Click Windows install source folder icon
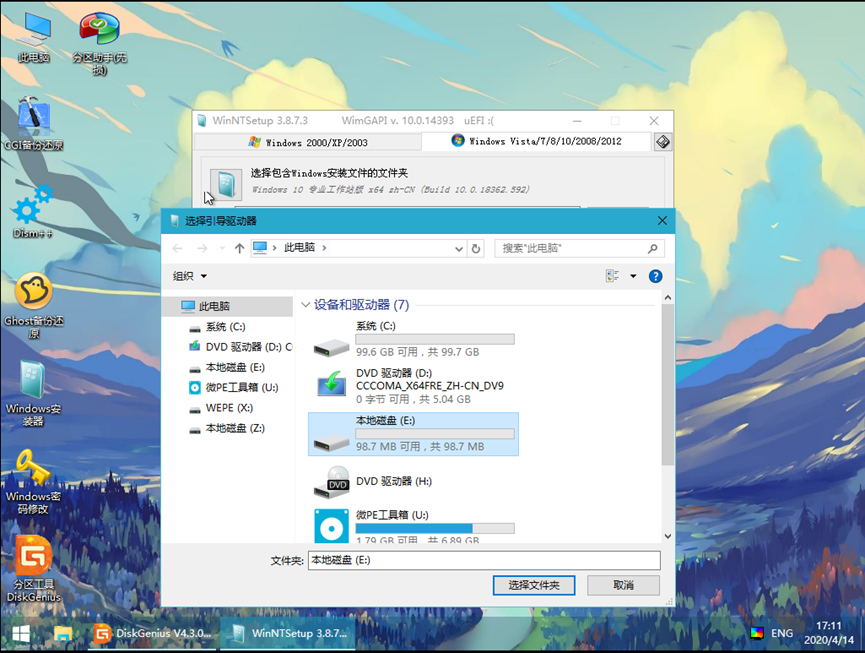865x653 pixels. point(226,184)
